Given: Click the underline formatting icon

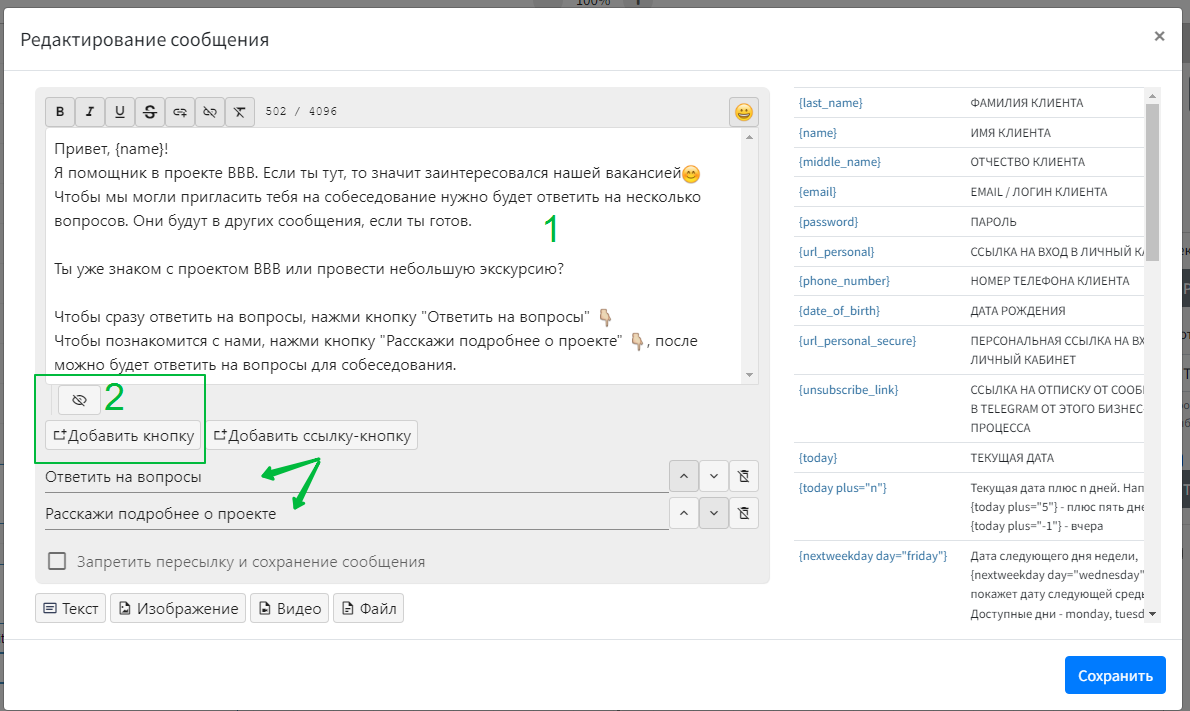Looking at the screenshot, I should (x=120, y=112).
